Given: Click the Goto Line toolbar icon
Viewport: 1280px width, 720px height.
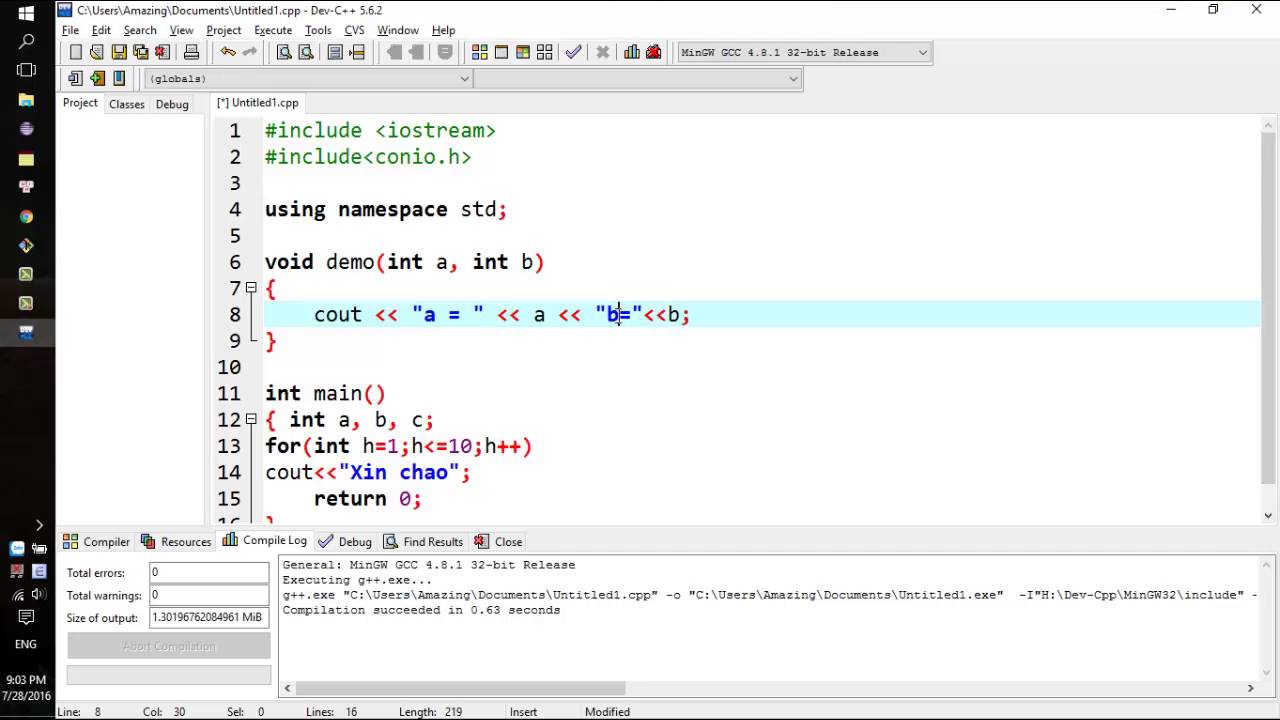Looking at the screenshot, I should pyautogui.click(x=357, y=53).
